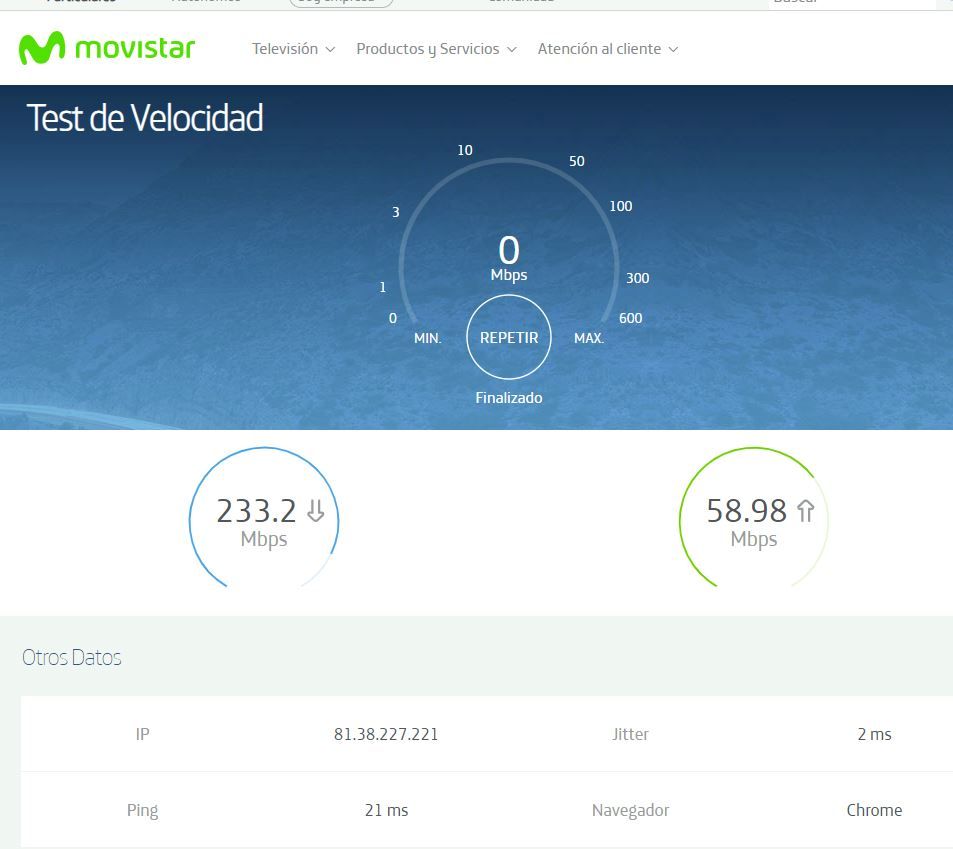Viewport: 953px width, 849px height.
Task: Expand the chevron next to Televisión
Action: 331,49
